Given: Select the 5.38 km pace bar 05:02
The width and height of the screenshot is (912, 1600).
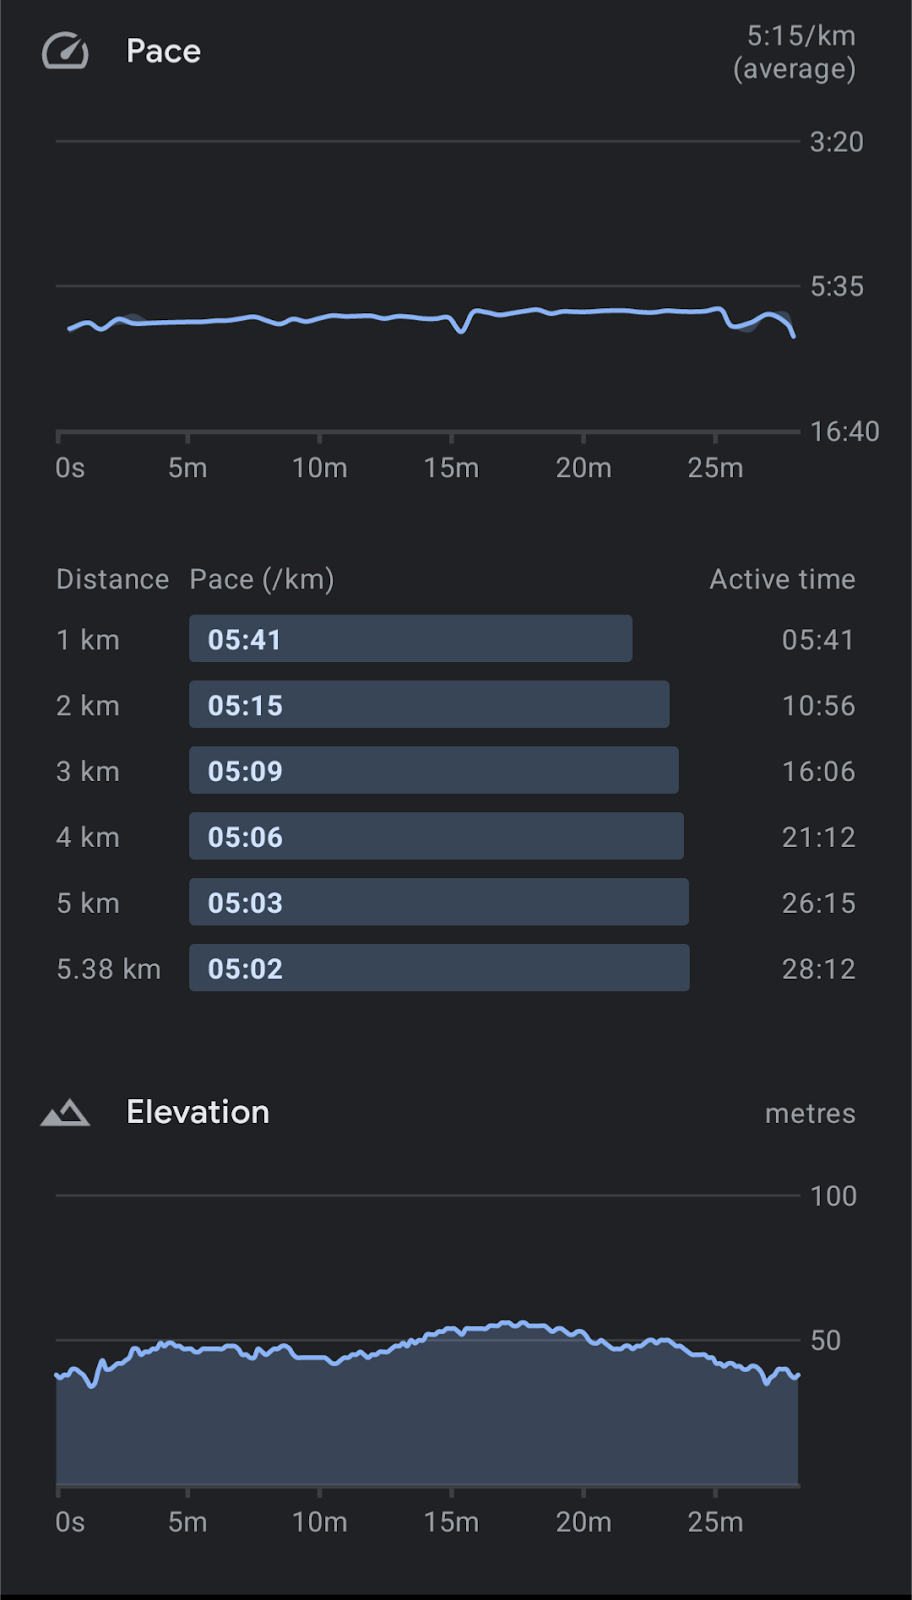Looking at the screenshot, I should (439, 969).
